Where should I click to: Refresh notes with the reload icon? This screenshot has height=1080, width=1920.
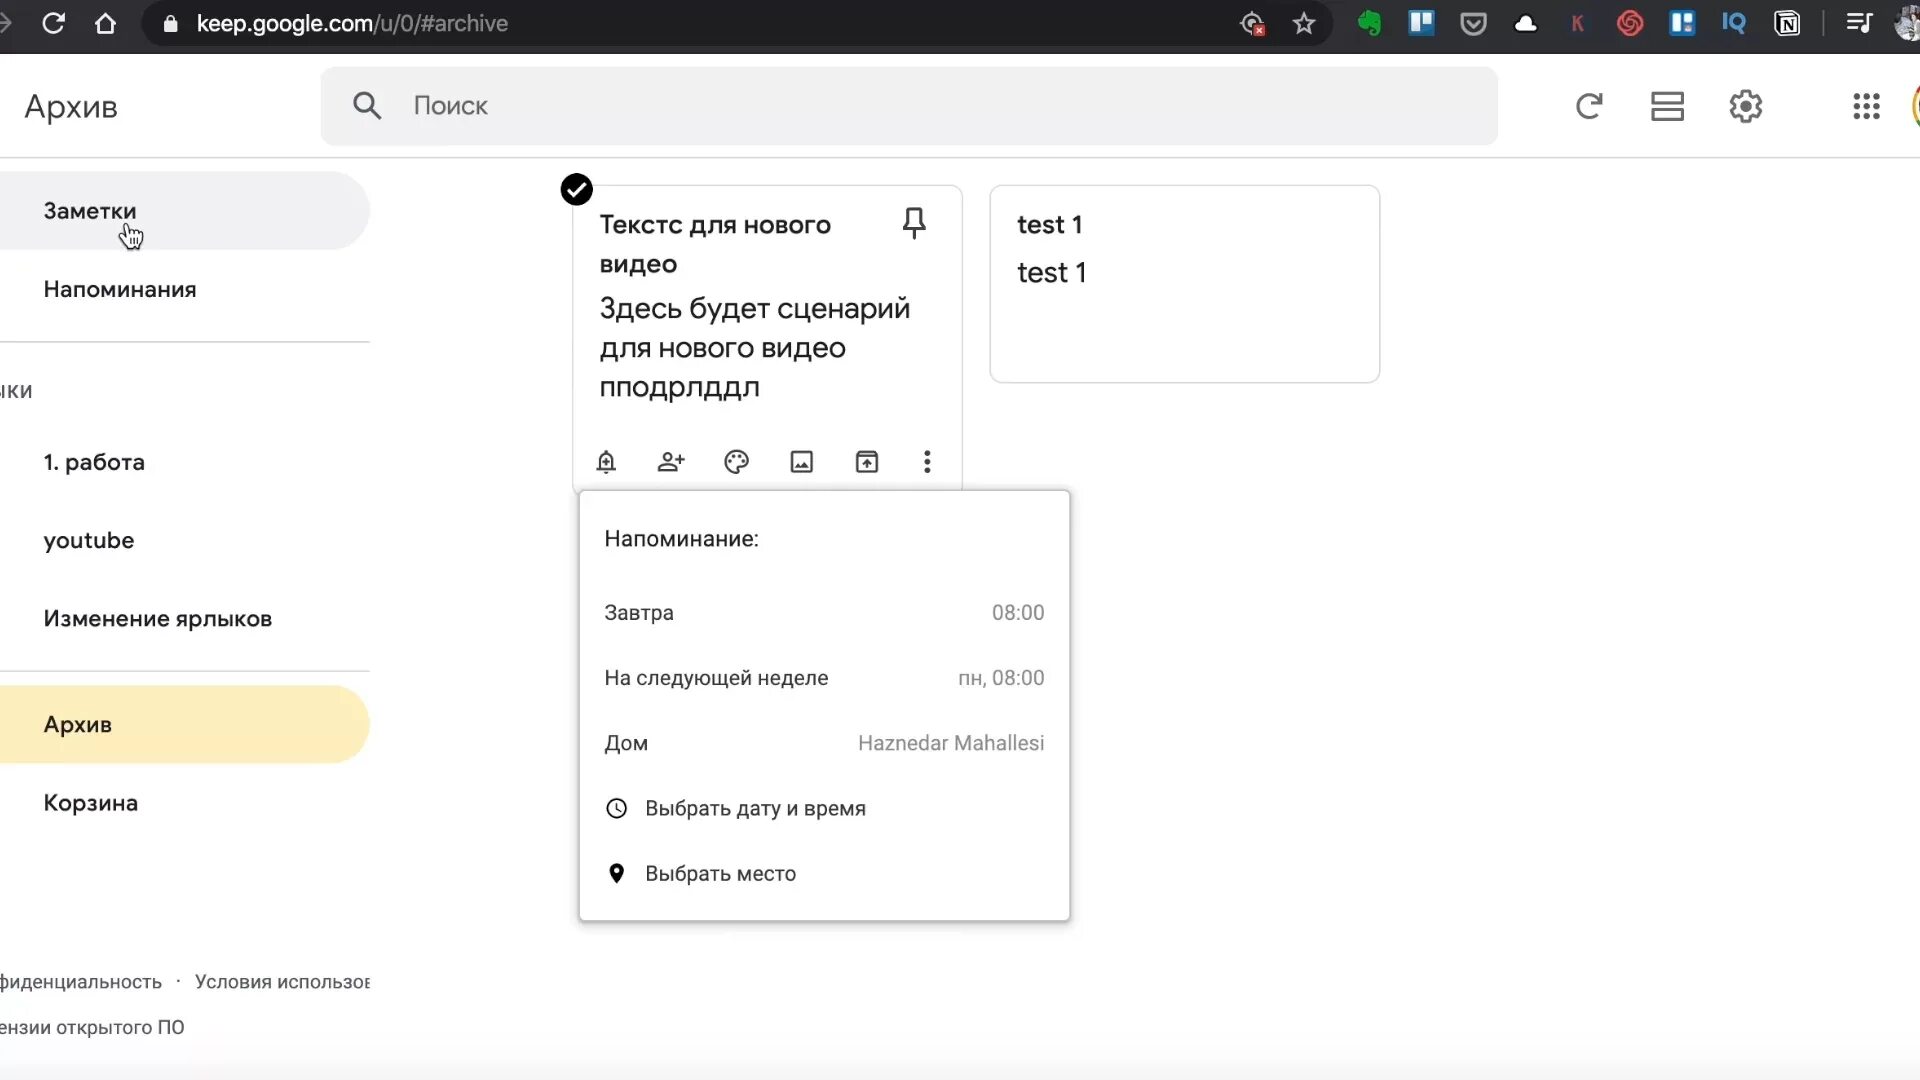[x=1589, y=106]
